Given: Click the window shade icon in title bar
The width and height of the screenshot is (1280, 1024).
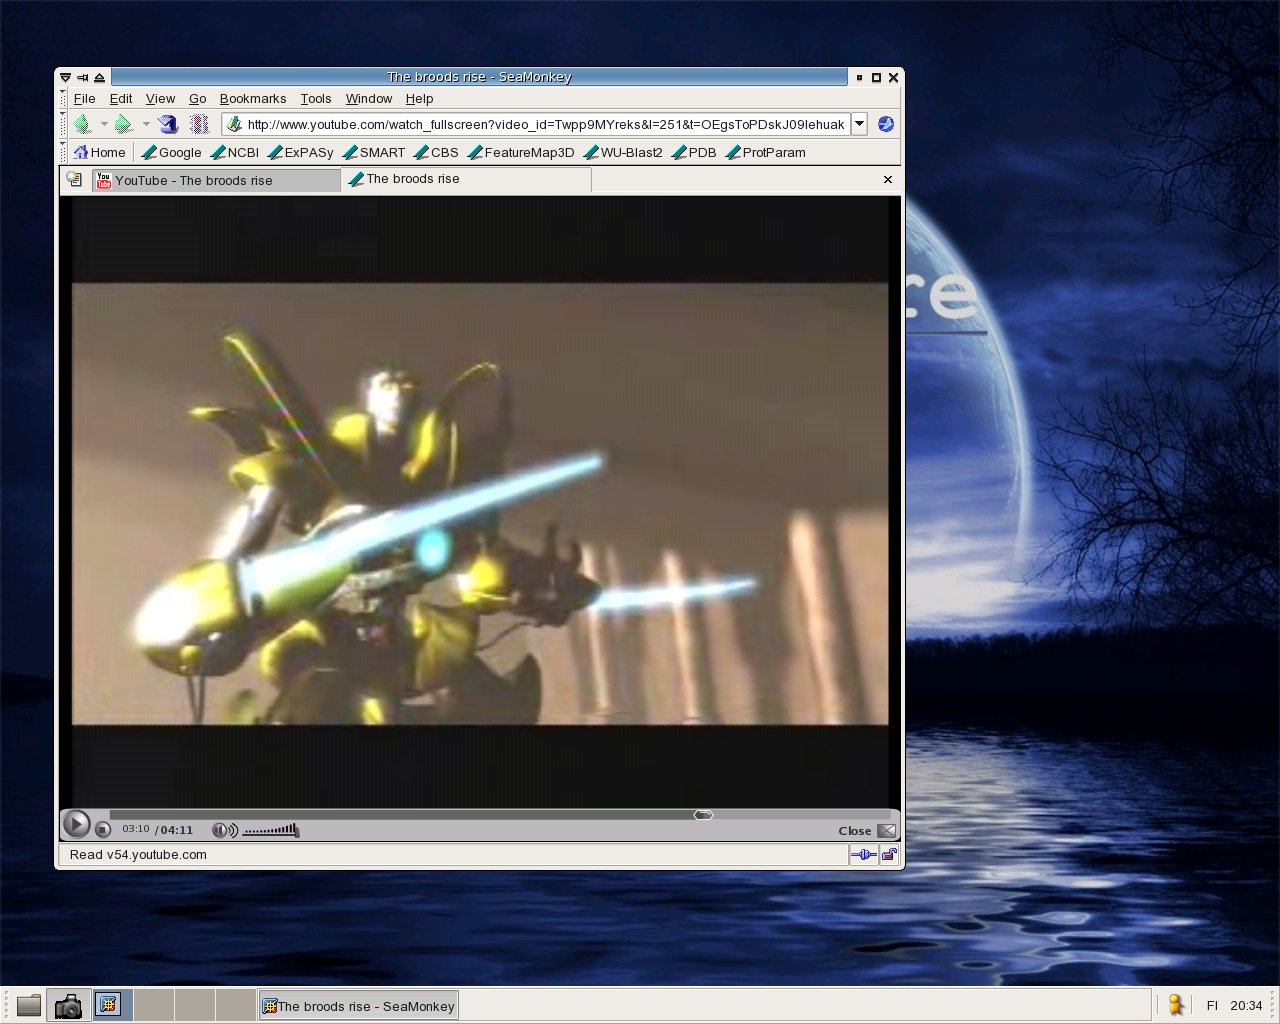Looking at the screenshot, I should click(99, 77).
